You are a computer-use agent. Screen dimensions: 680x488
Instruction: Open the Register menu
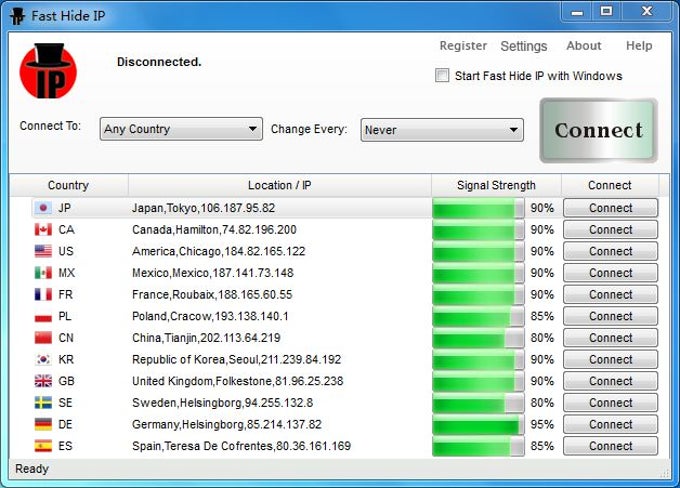[463, 46]
